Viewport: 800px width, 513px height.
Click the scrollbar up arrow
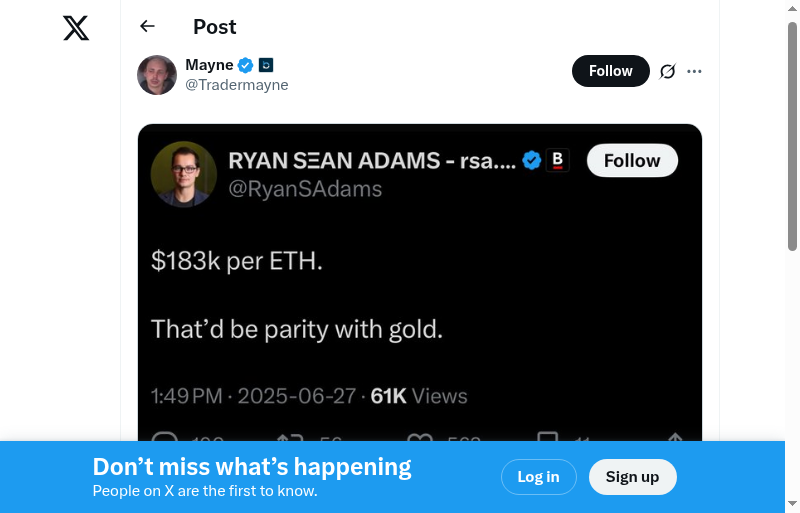[x=792, y=9]
